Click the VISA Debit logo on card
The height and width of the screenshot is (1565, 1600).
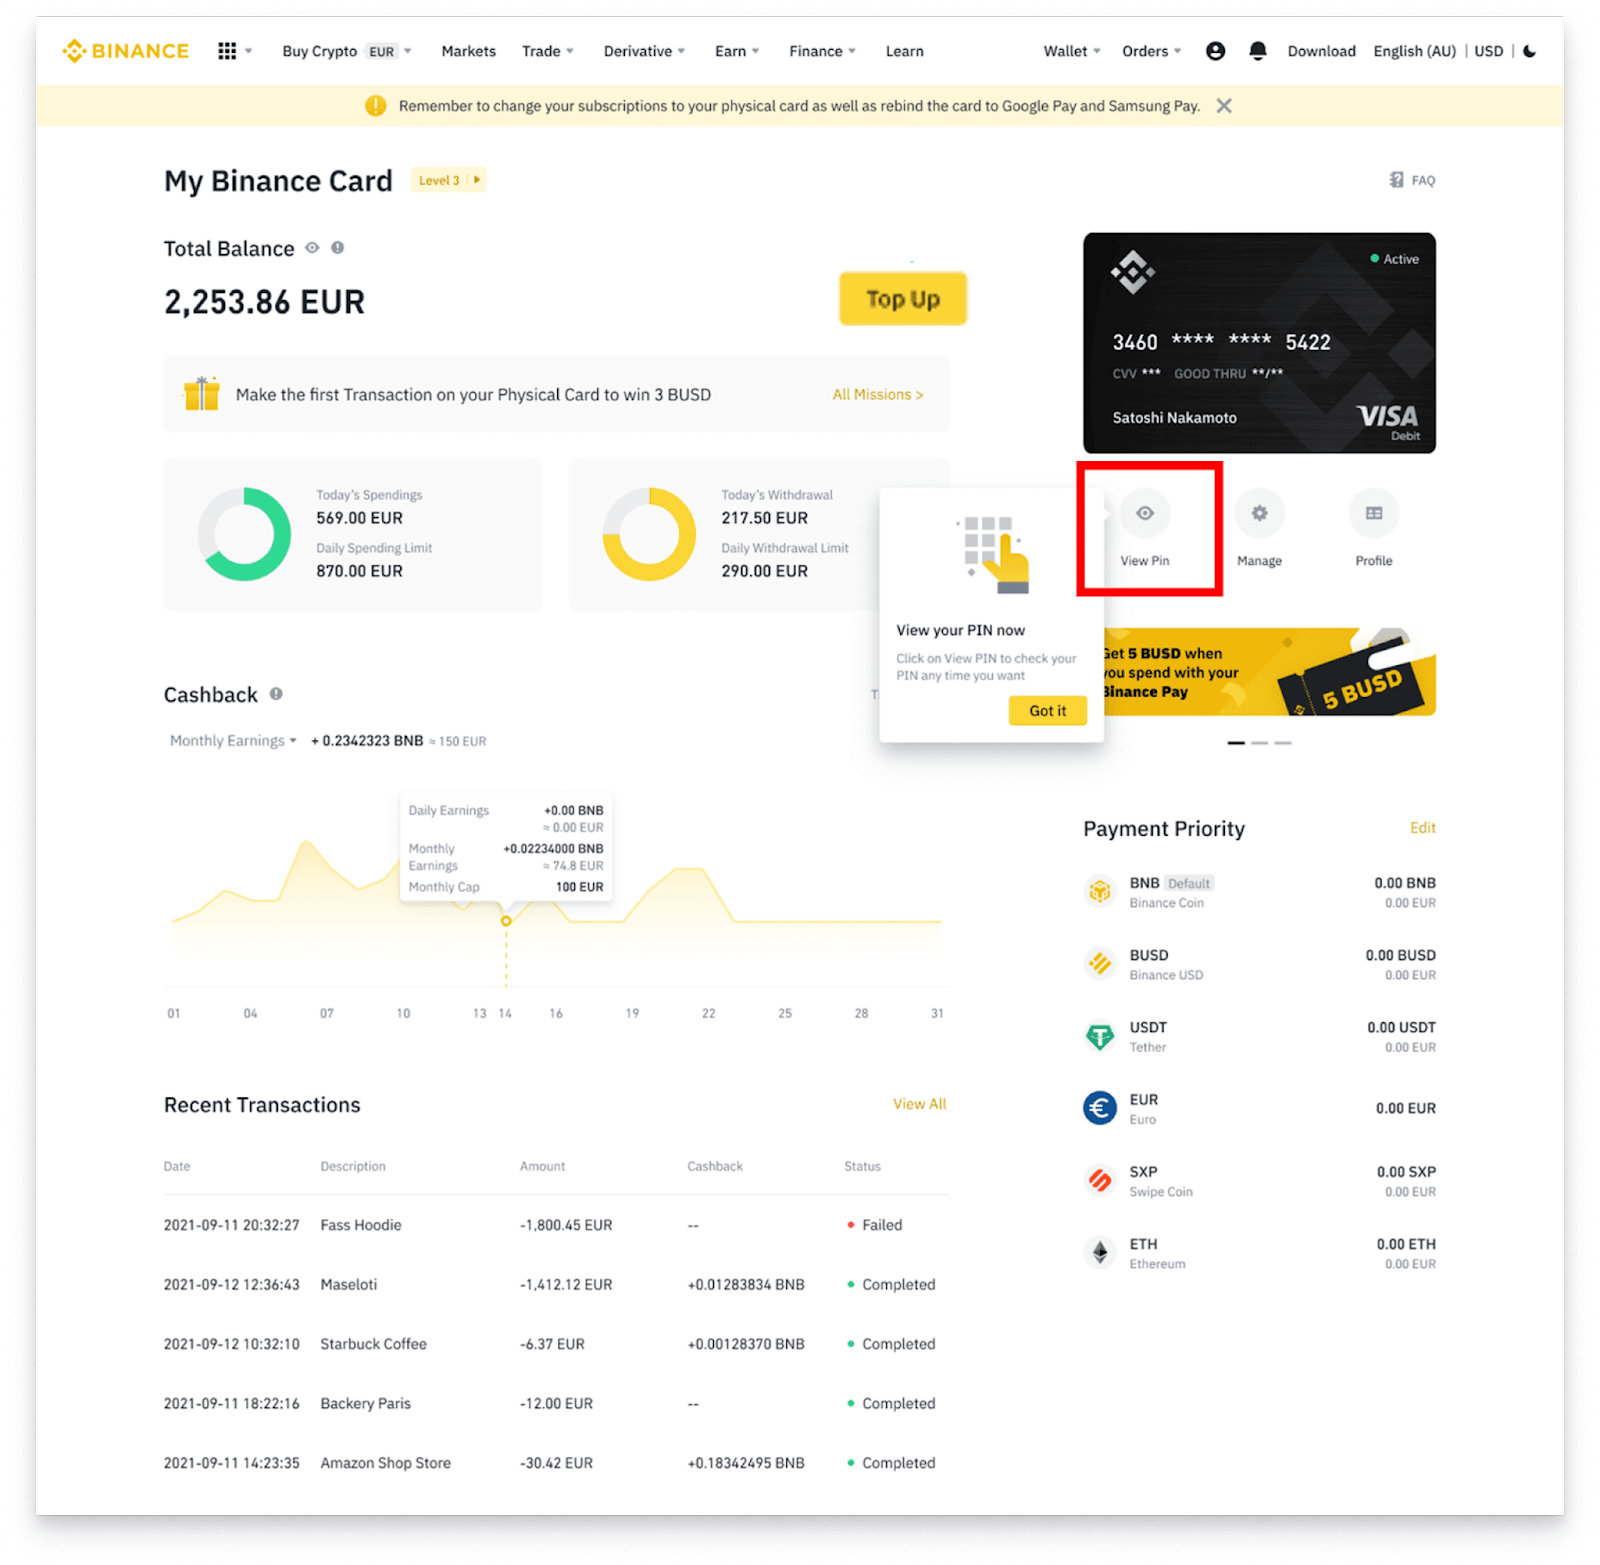(1388, 422)
